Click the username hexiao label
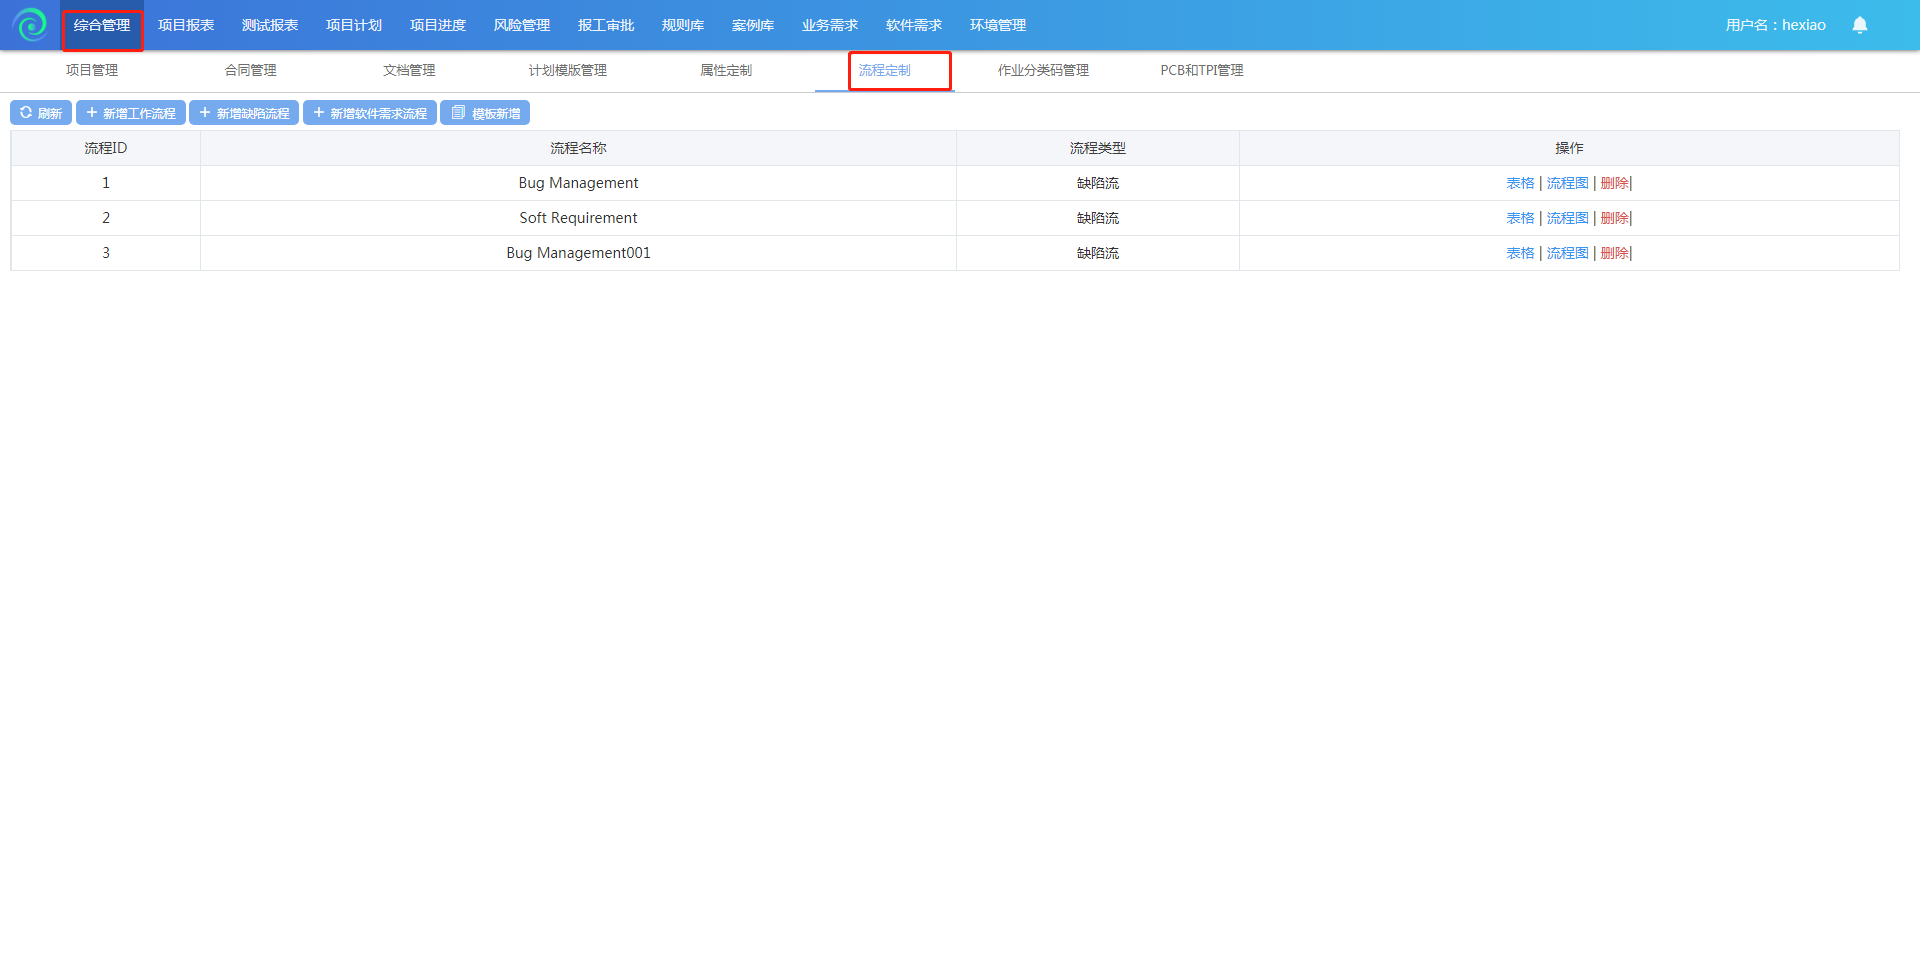 [1775, 25]
